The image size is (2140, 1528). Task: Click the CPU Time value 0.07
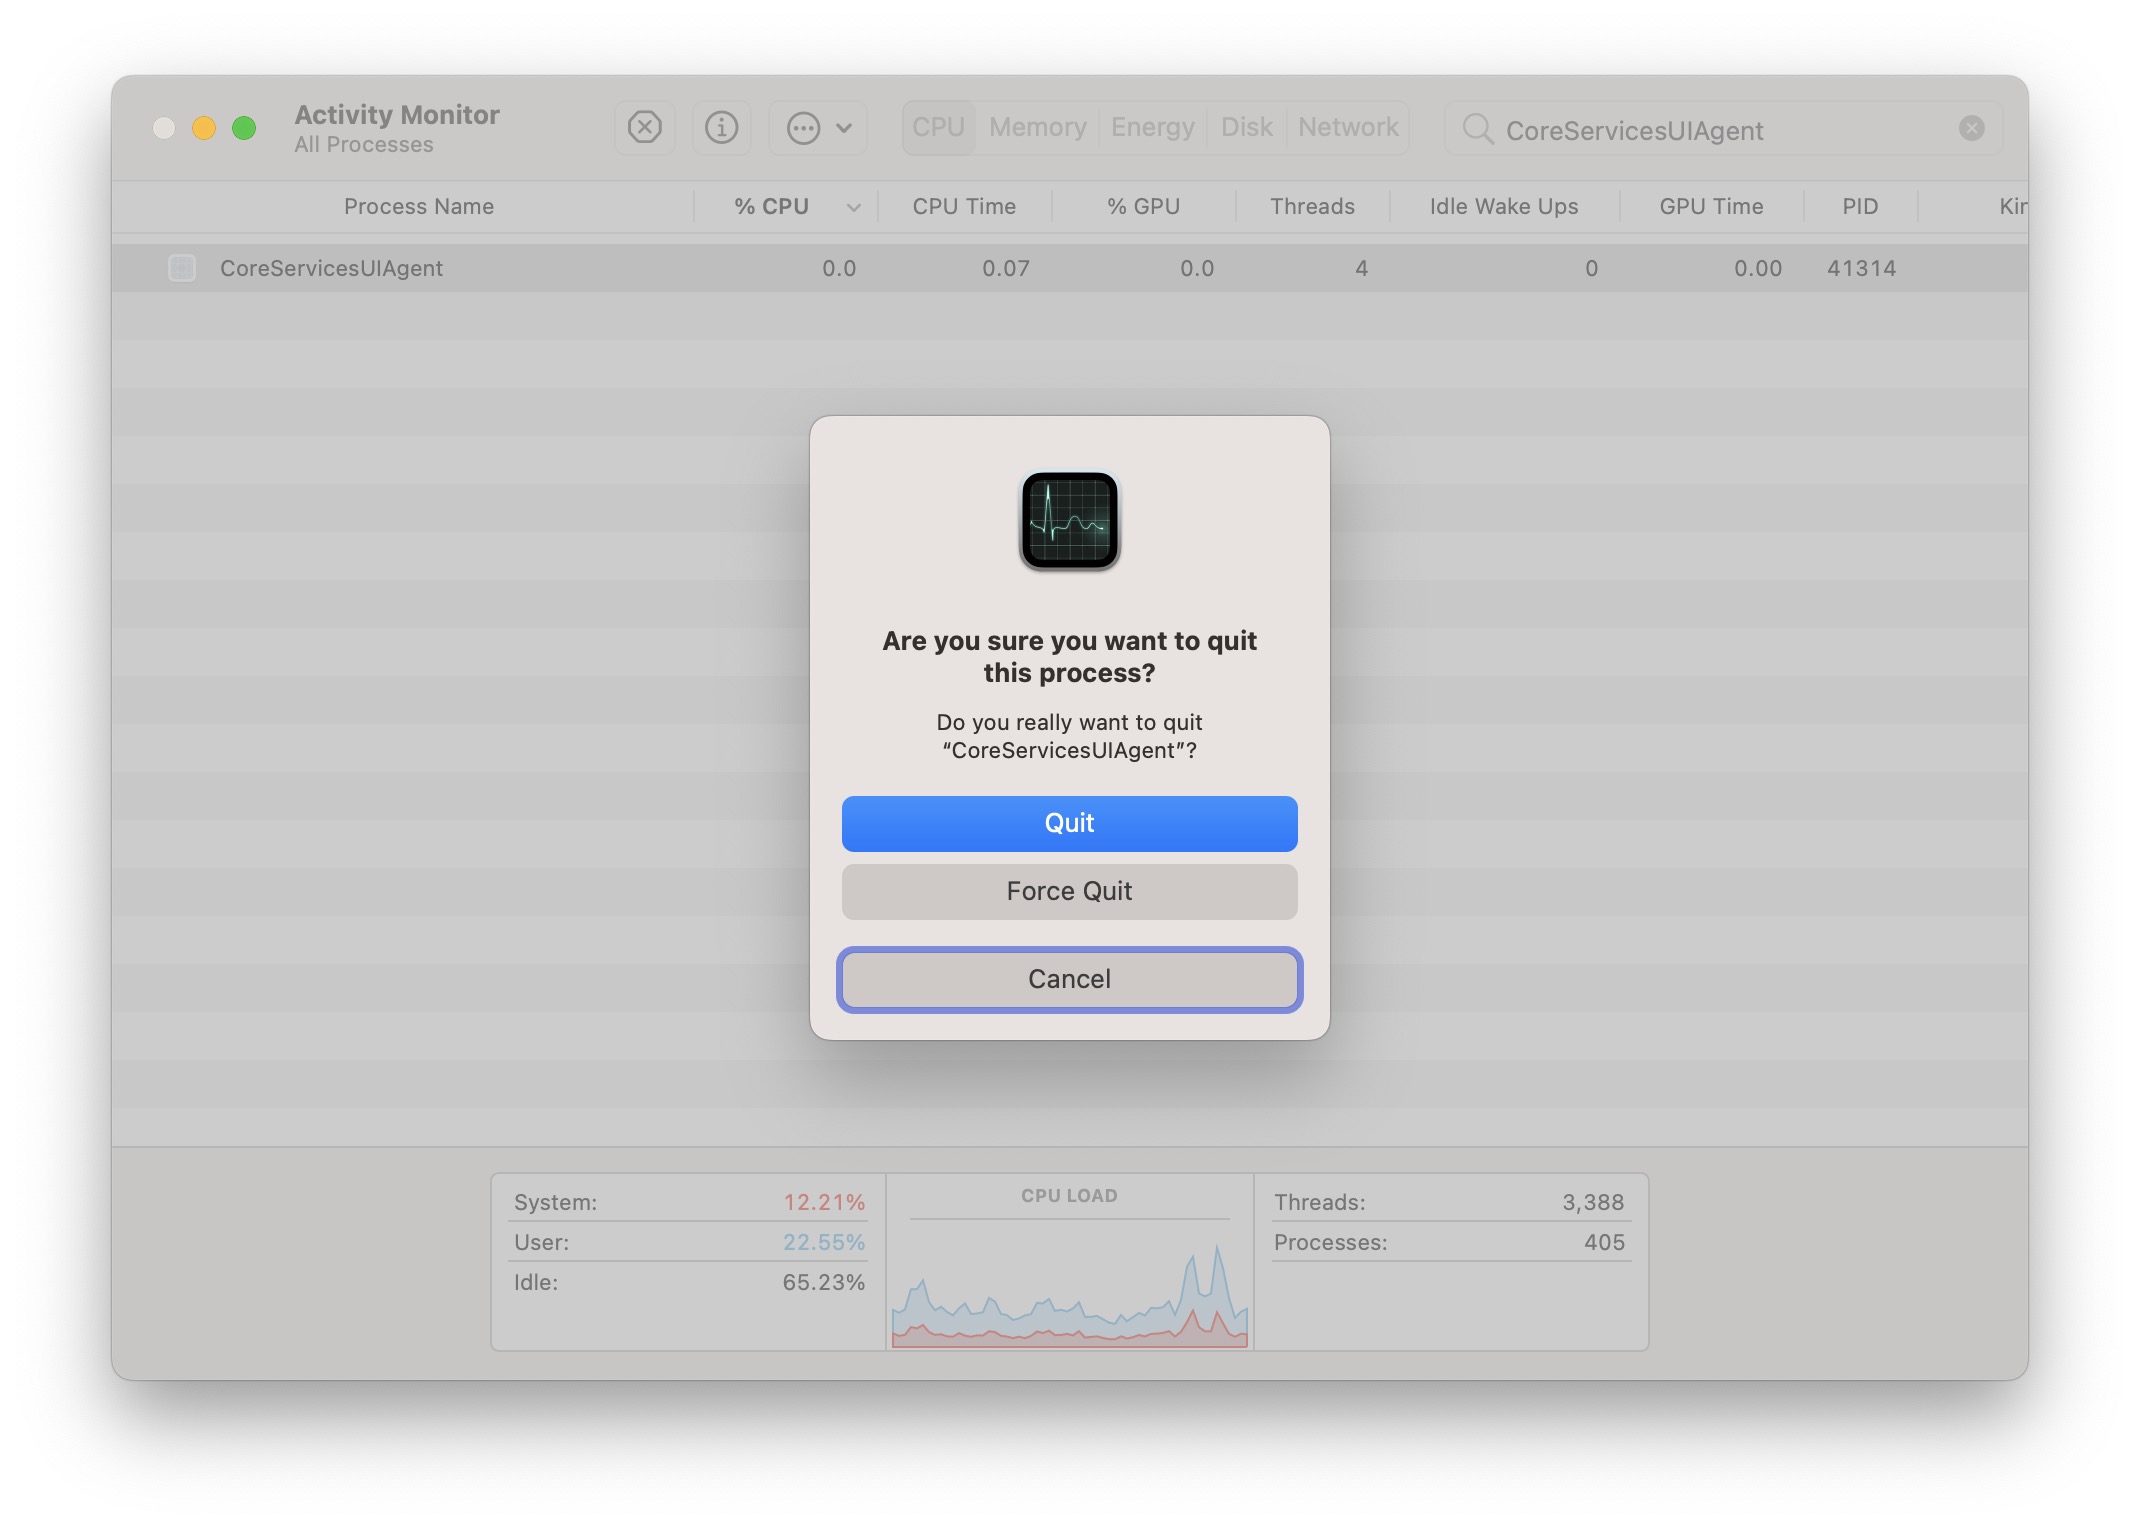tap(1005, 268)
